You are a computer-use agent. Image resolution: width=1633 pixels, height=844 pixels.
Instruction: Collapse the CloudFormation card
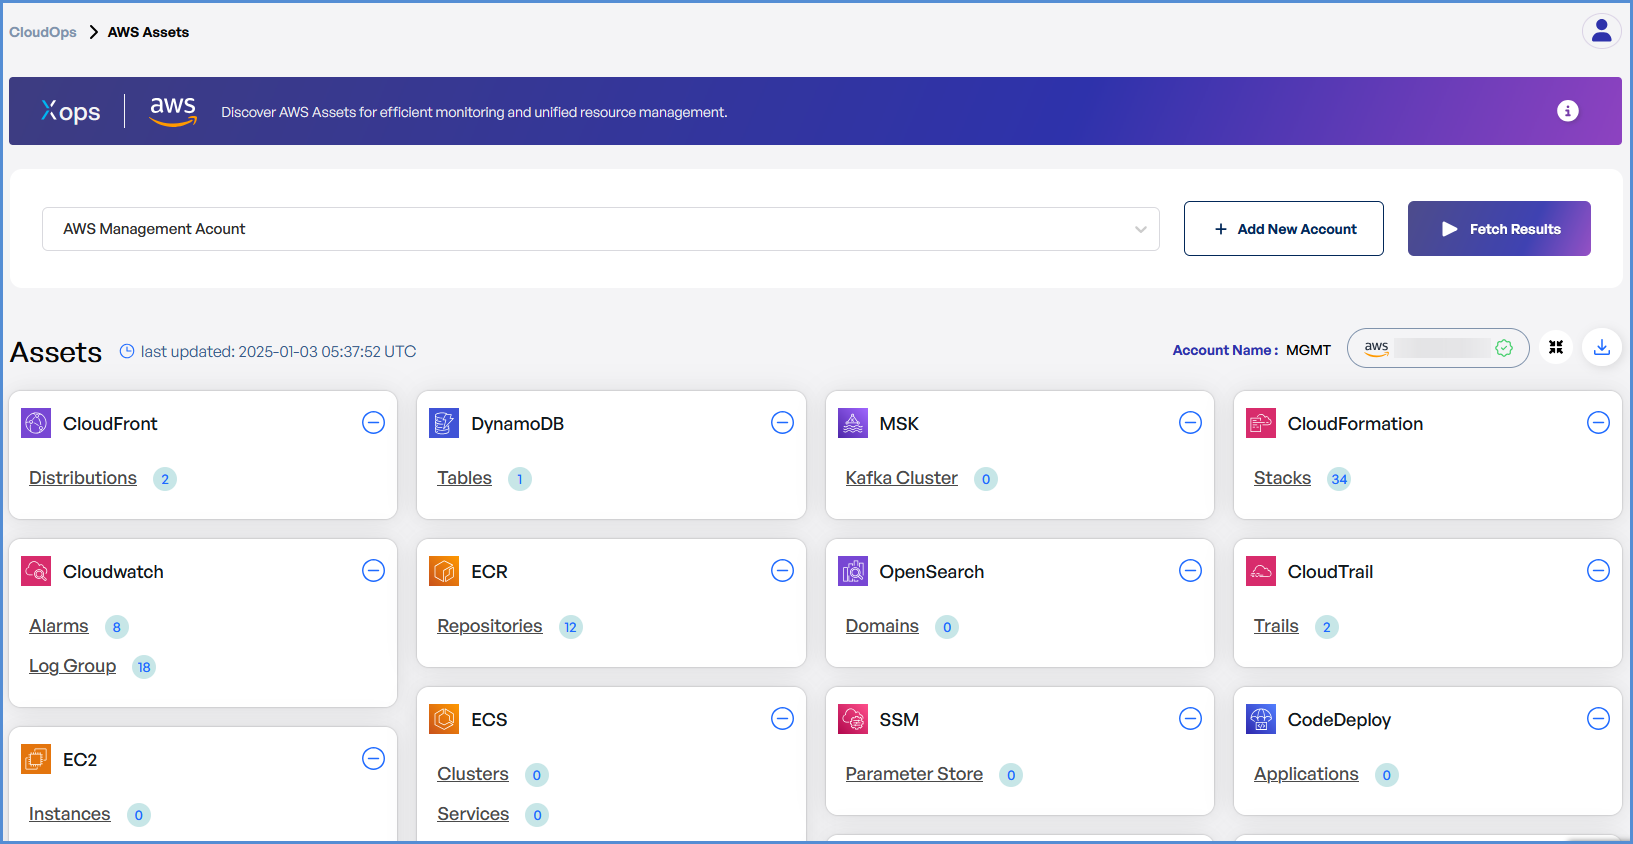click(x=1598, y=423)
